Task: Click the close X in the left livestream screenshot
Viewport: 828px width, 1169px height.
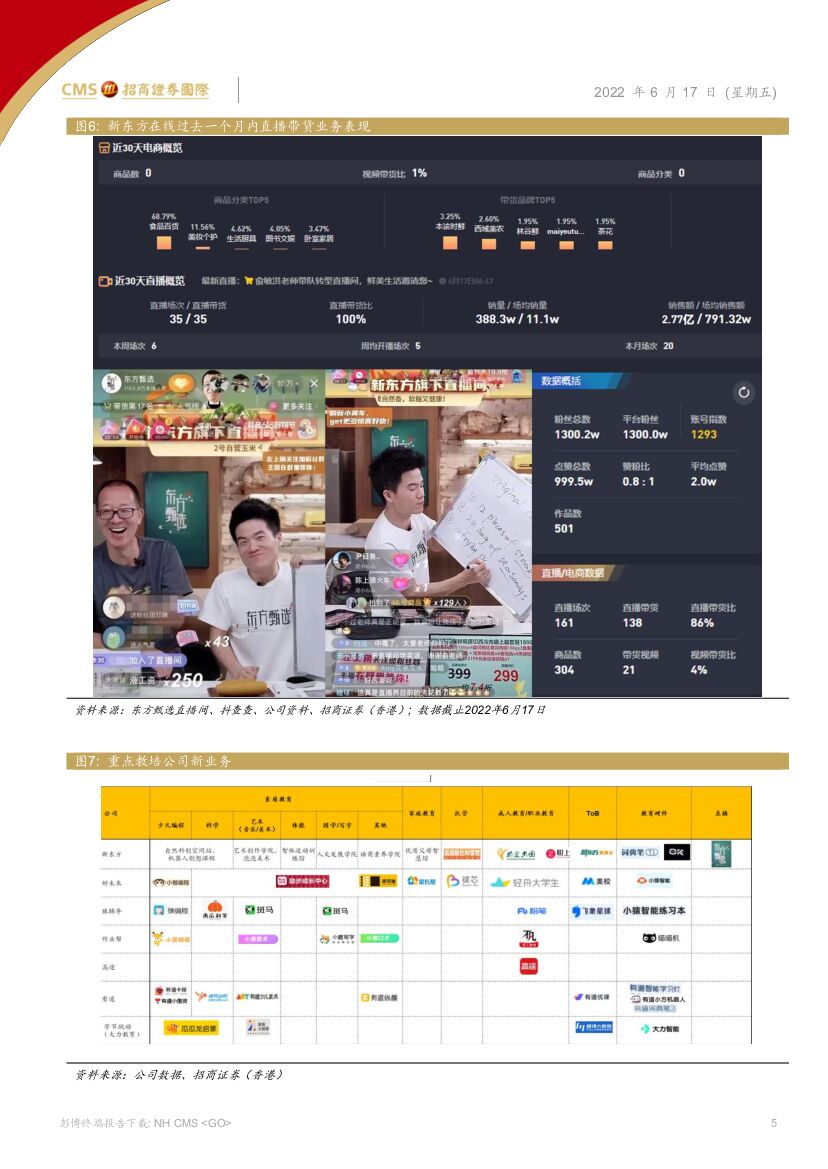Action: [314, 383]
